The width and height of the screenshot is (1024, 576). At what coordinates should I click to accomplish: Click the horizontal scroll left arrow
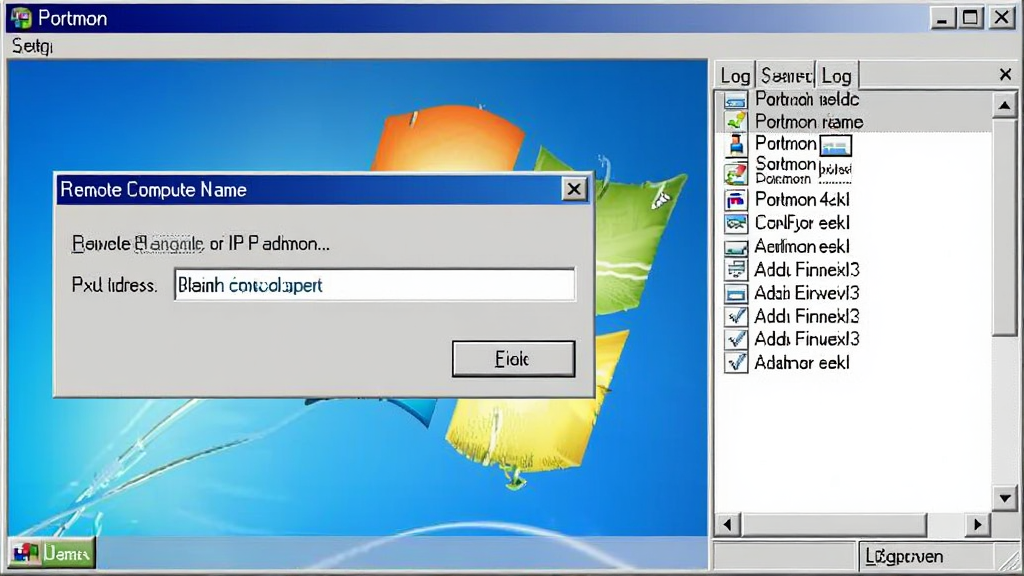pos(728,524)
